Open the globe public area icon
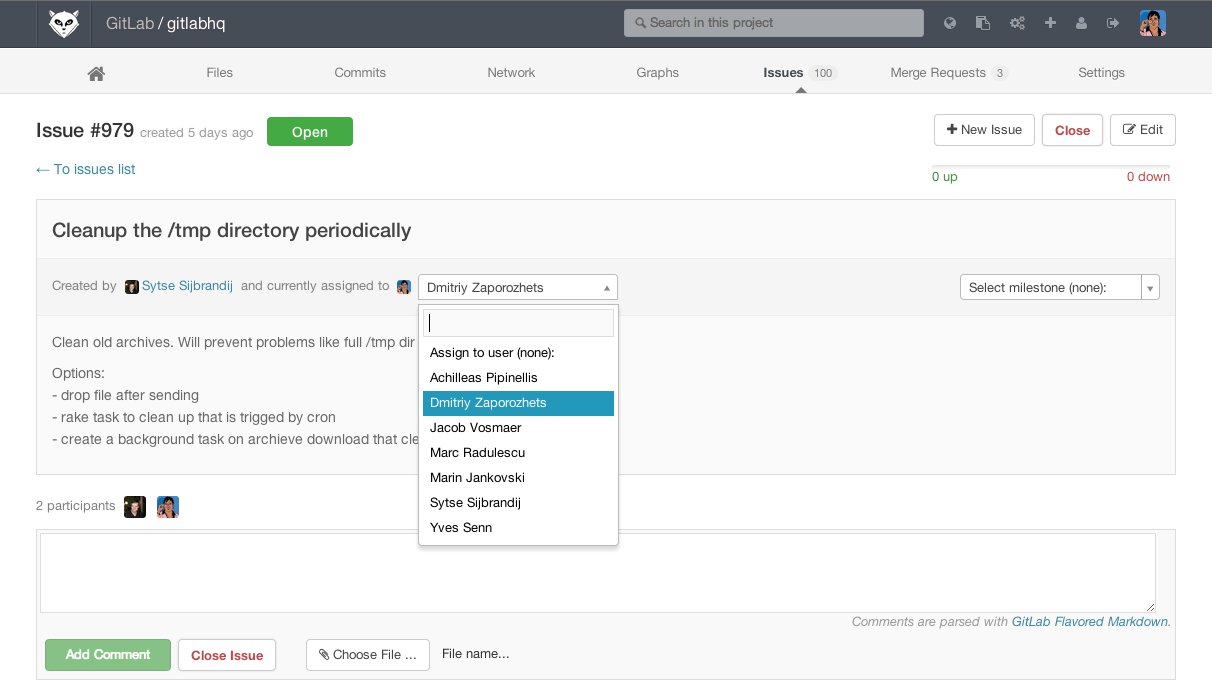 point(950,23)
